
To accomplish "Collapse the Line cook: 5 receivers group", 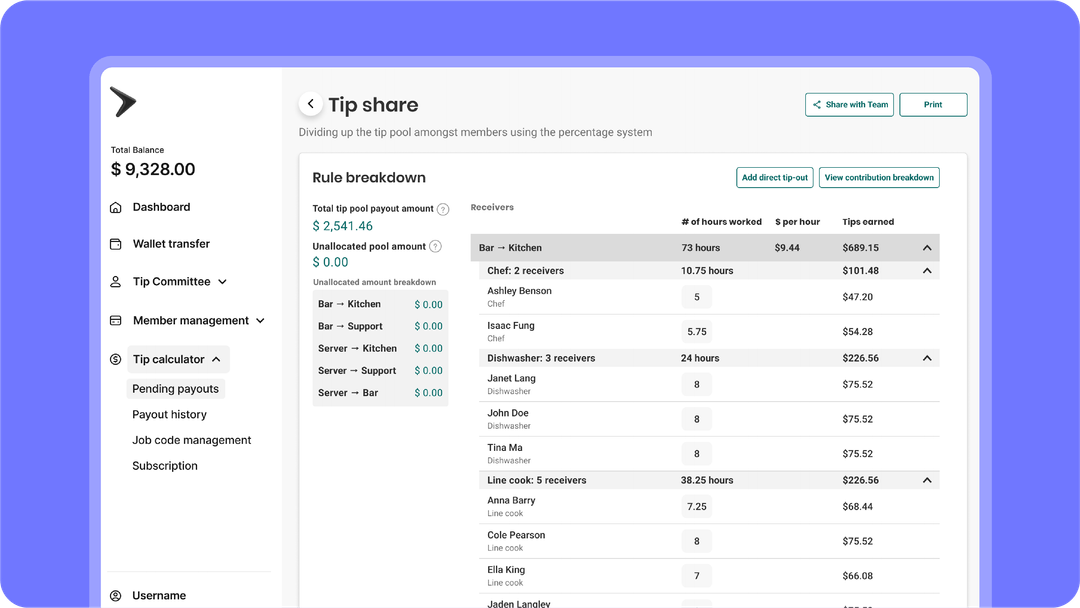I will coord(928,479).
